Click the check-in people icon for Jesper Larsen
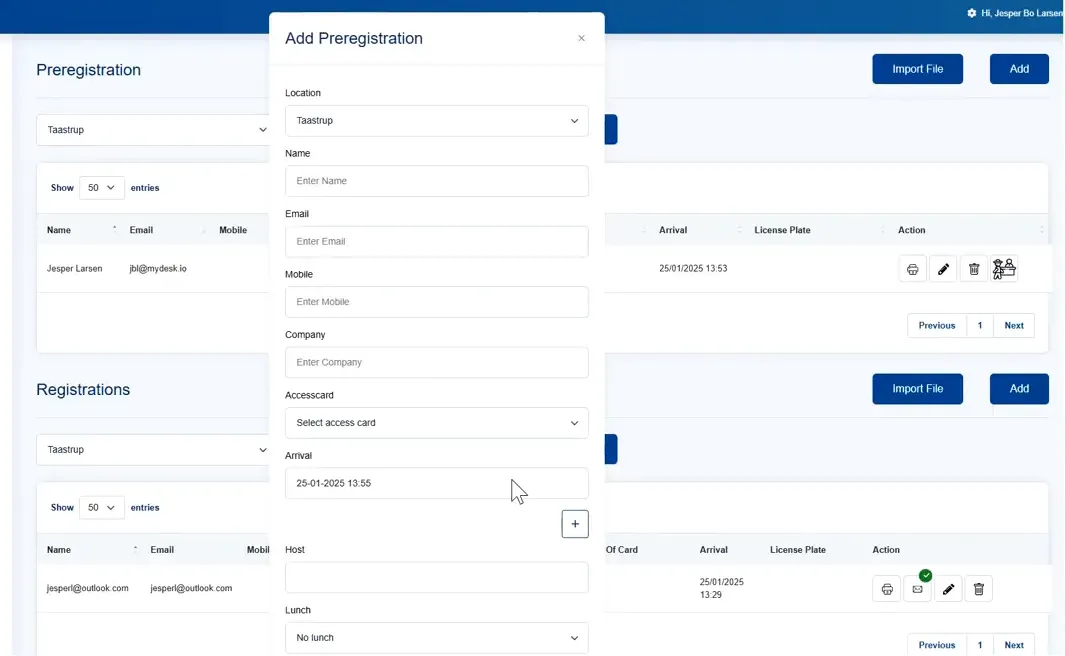This screenshot has width=1065, height=656. (1004, 269)
